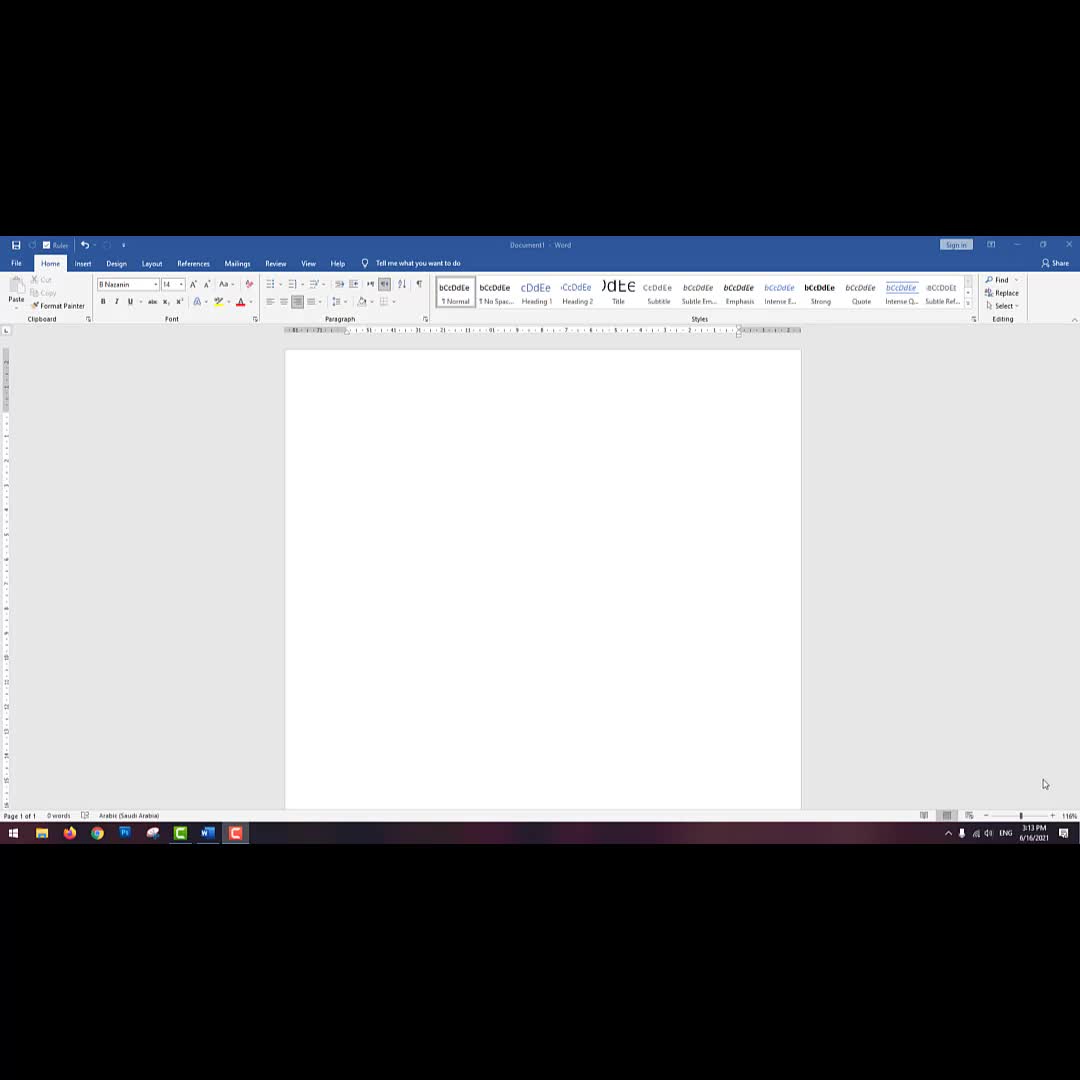Screen dimensions: 1080x1080
Task: Click the Clear All Formatting icon
Action: [249, 284]
